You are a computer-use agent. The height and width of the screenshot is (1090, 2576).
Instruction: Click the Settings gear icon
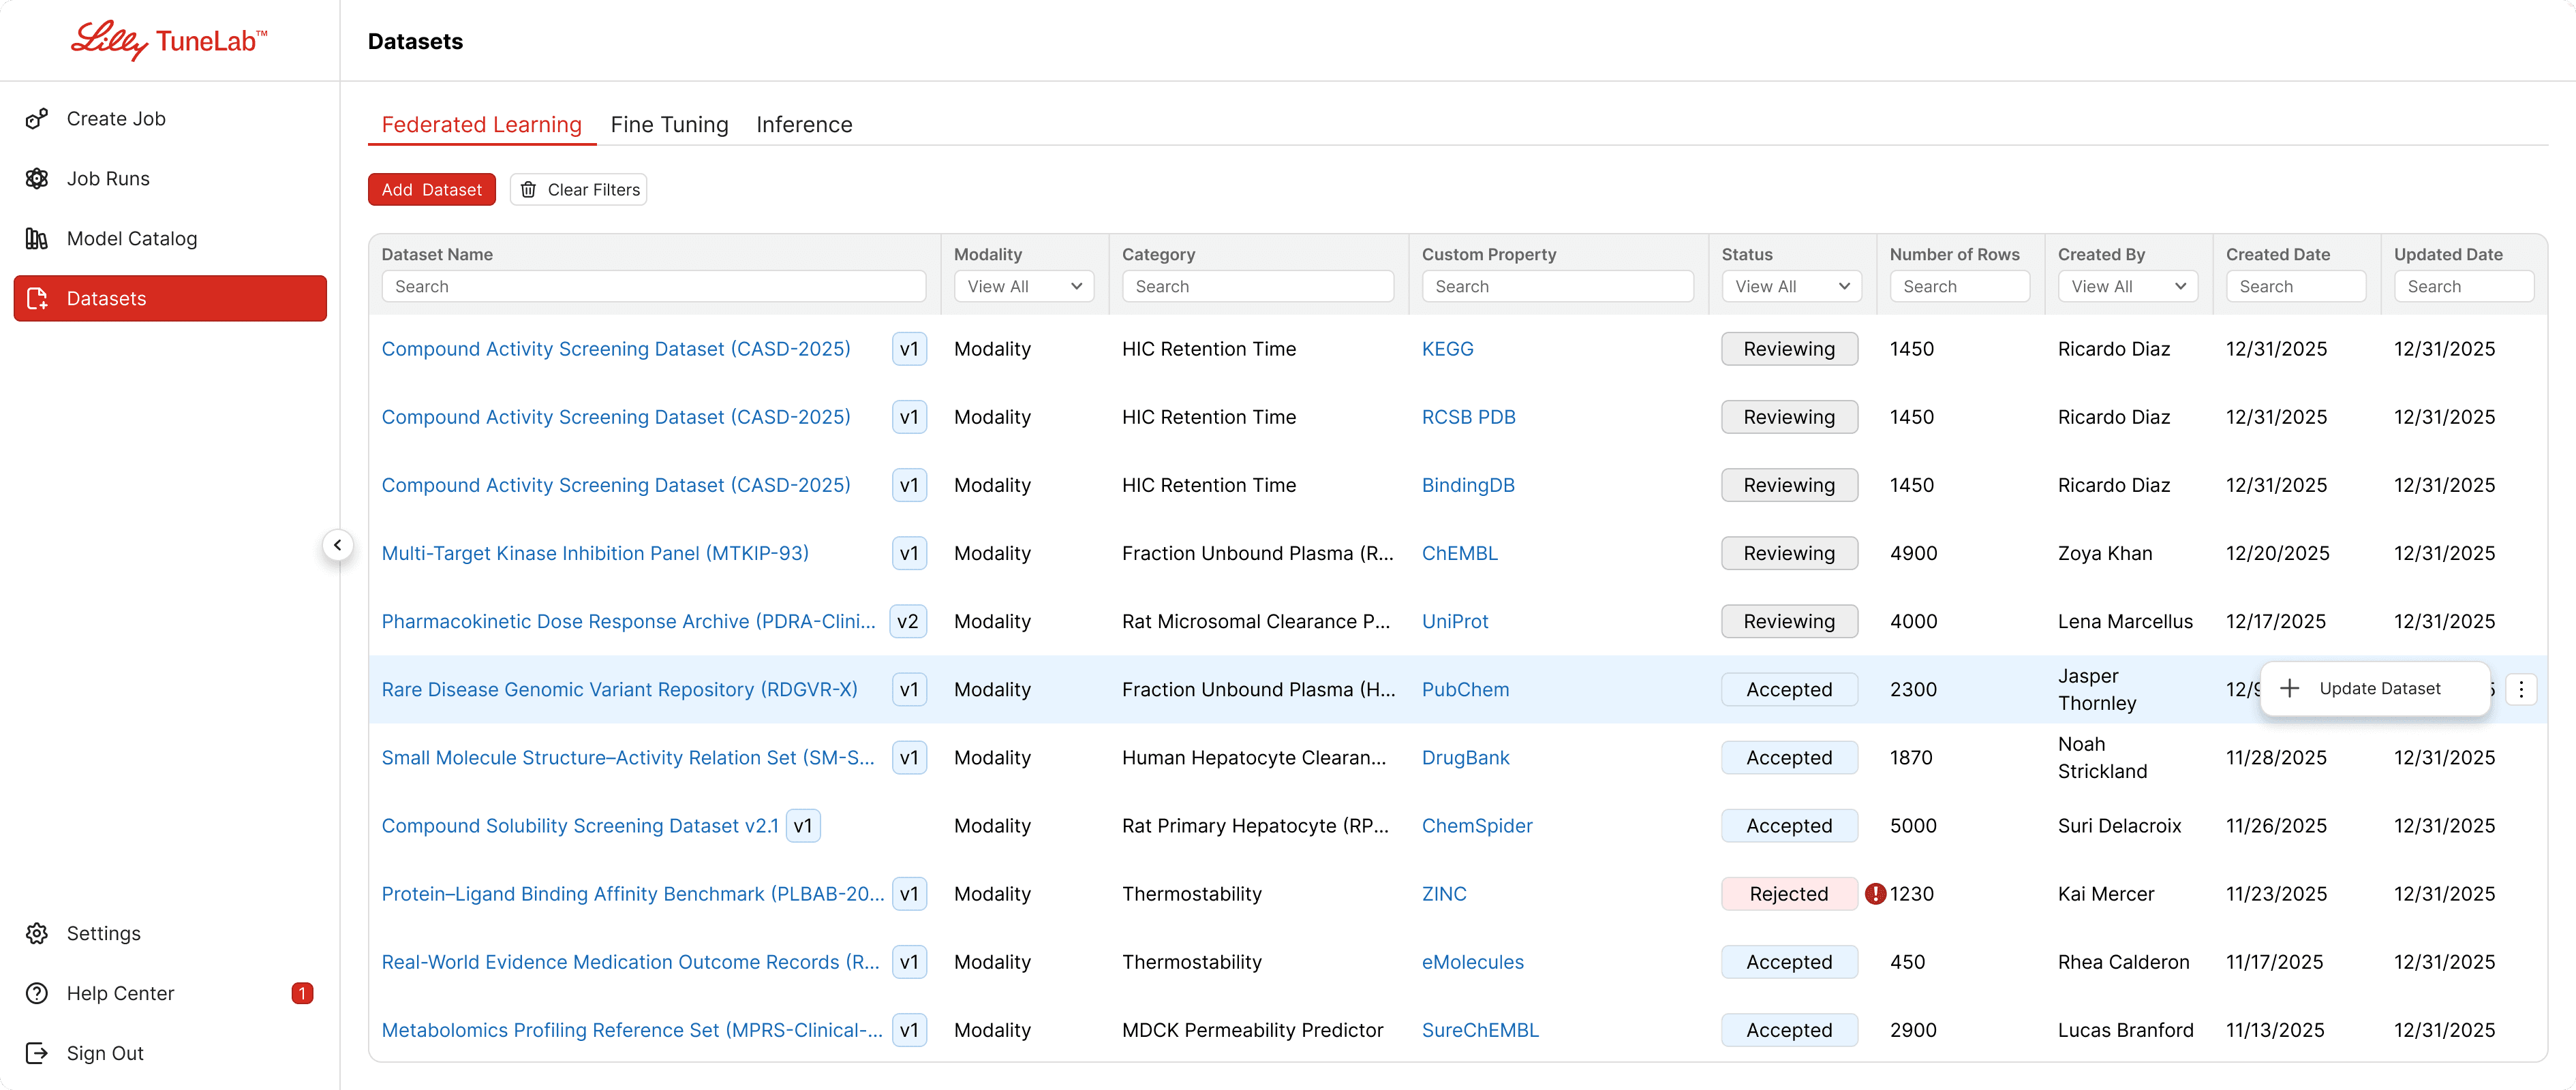point(37,933)
